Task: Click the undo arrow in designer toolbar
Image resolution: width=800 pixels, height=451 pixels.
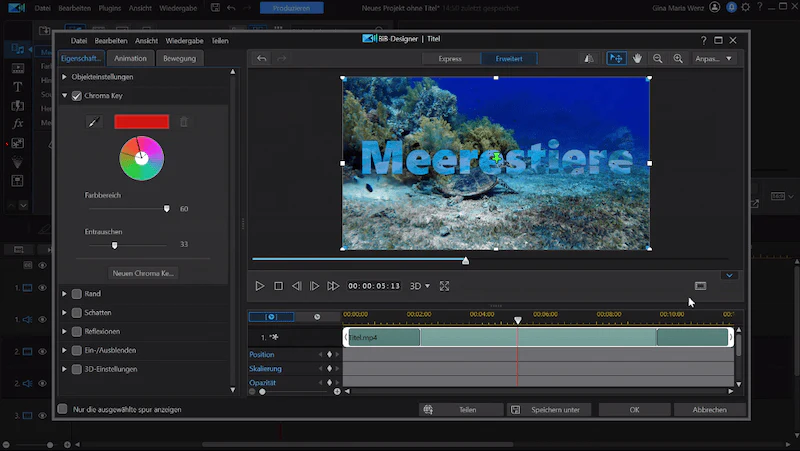Action: (262, 59)
